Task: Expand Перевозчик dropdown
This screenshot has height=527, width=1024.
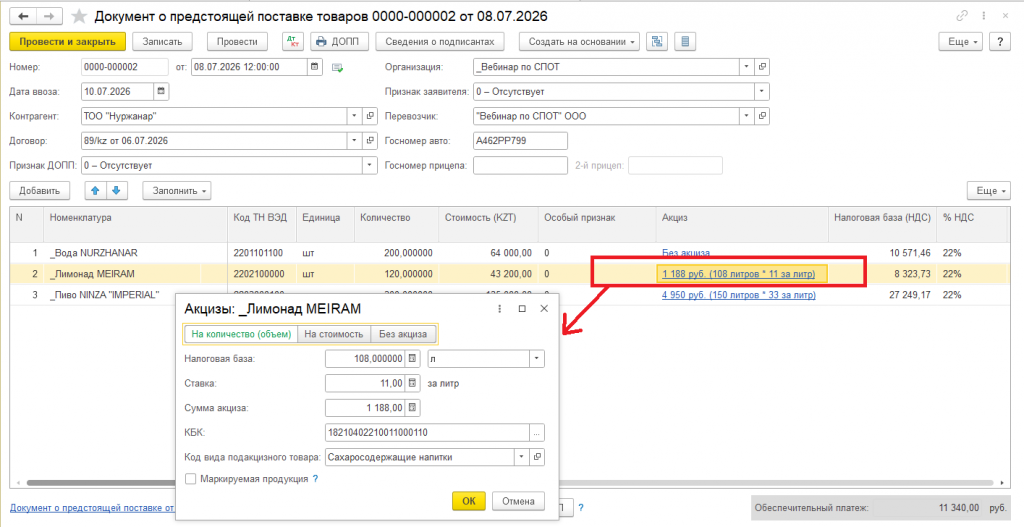Action: [747, 116]
